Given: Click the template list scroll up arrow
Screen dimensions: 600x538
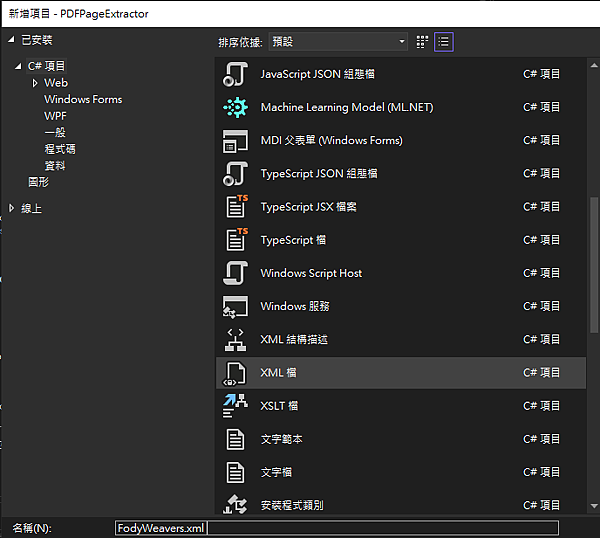Looking at the screenshot, I should pos(594,65).
